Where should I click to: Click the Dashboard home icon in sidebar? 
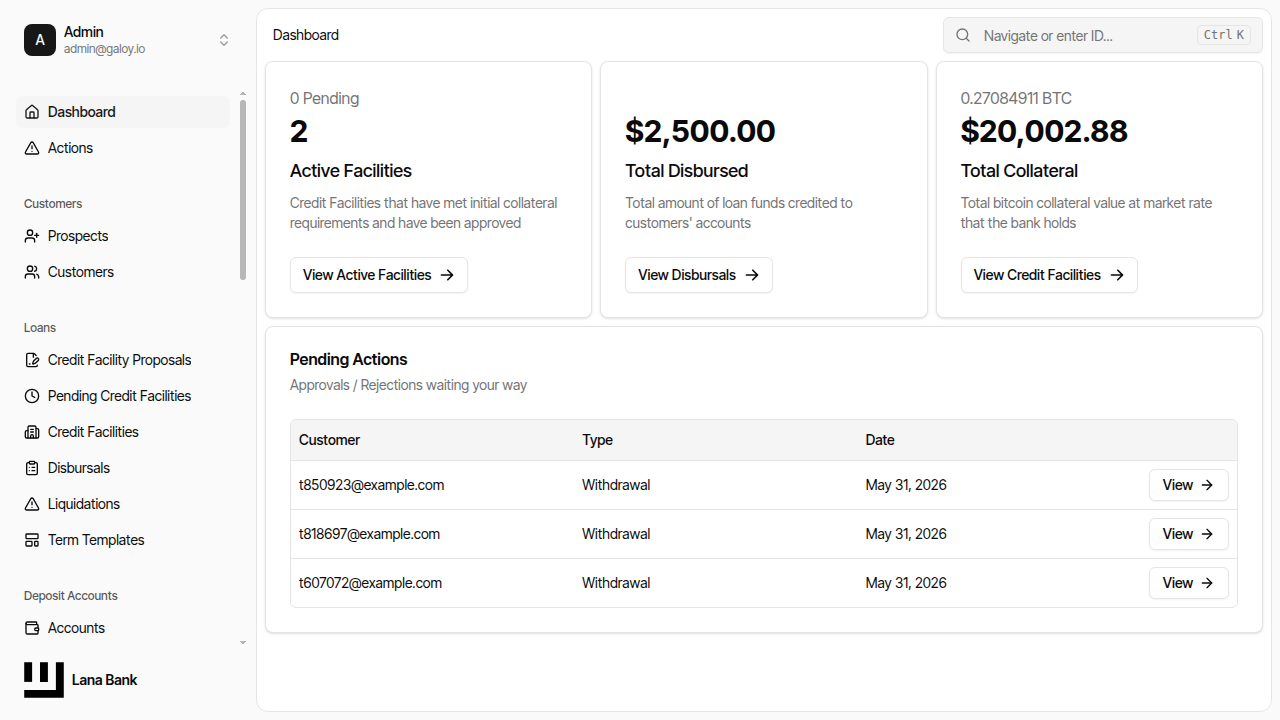(x=32, y=112)
